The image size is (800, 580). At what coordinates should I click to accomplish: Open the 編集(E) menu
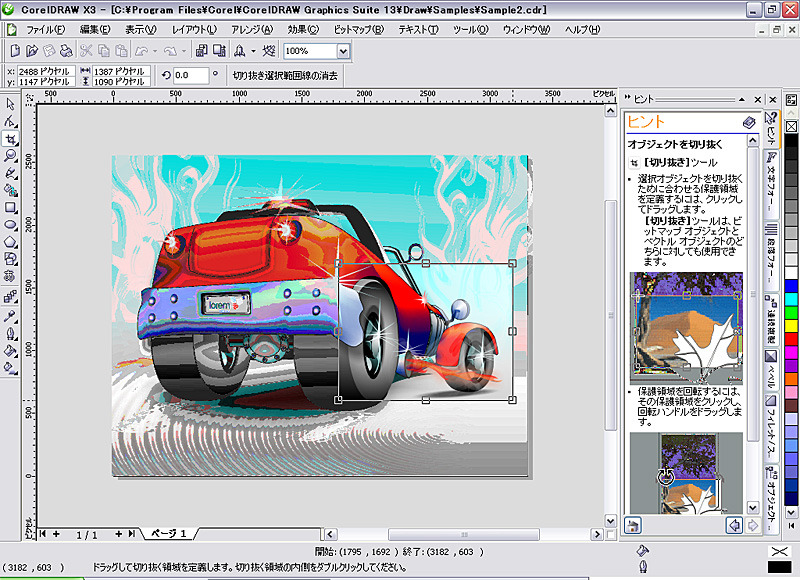tap(95, 30)
